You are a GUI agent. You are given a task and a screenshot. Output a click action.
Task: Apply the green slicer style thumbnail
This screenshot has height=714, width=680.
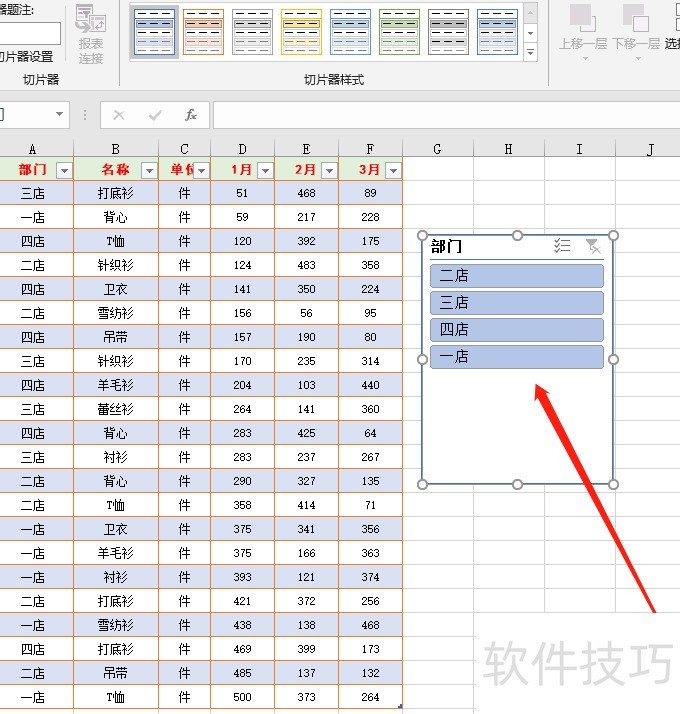coord(399,32)
